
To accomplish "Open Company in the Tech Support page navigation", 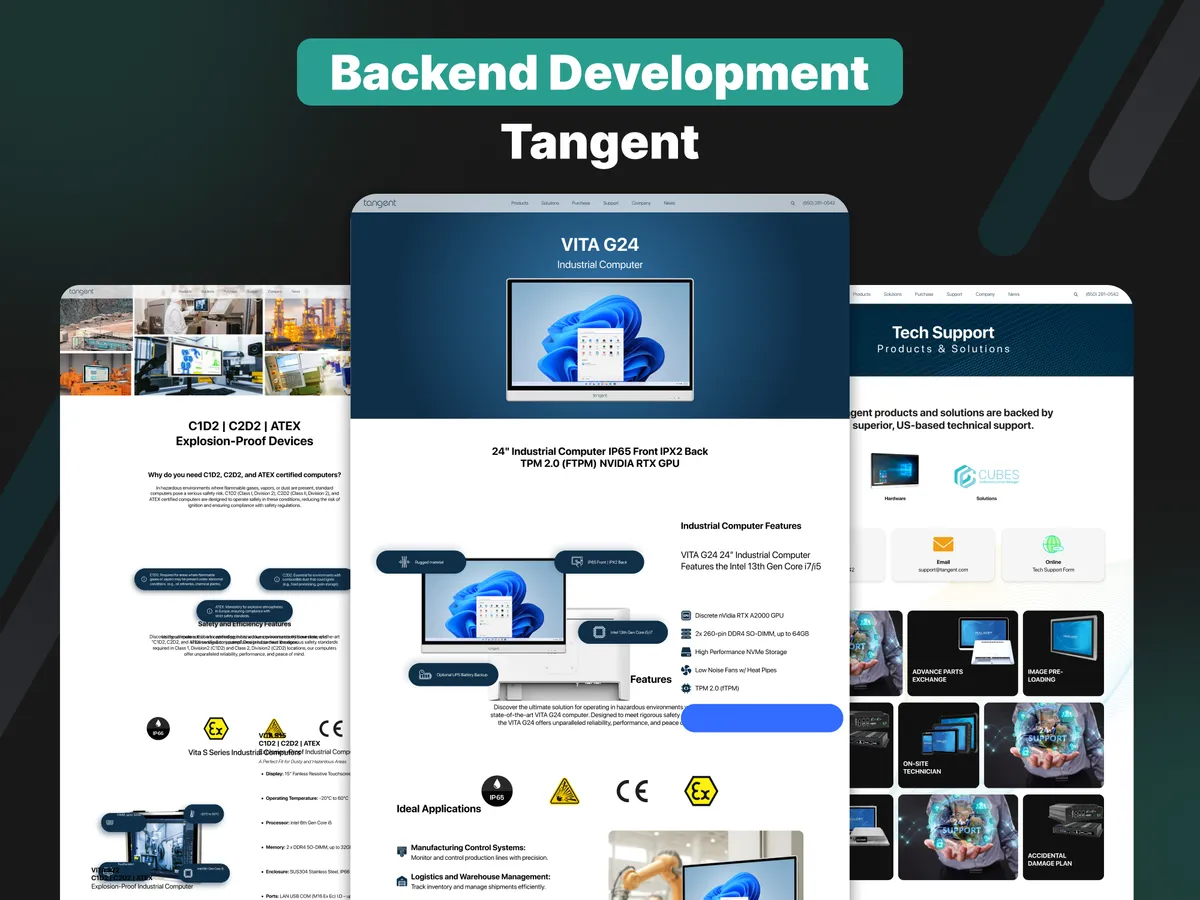I will tap(985, 294).
